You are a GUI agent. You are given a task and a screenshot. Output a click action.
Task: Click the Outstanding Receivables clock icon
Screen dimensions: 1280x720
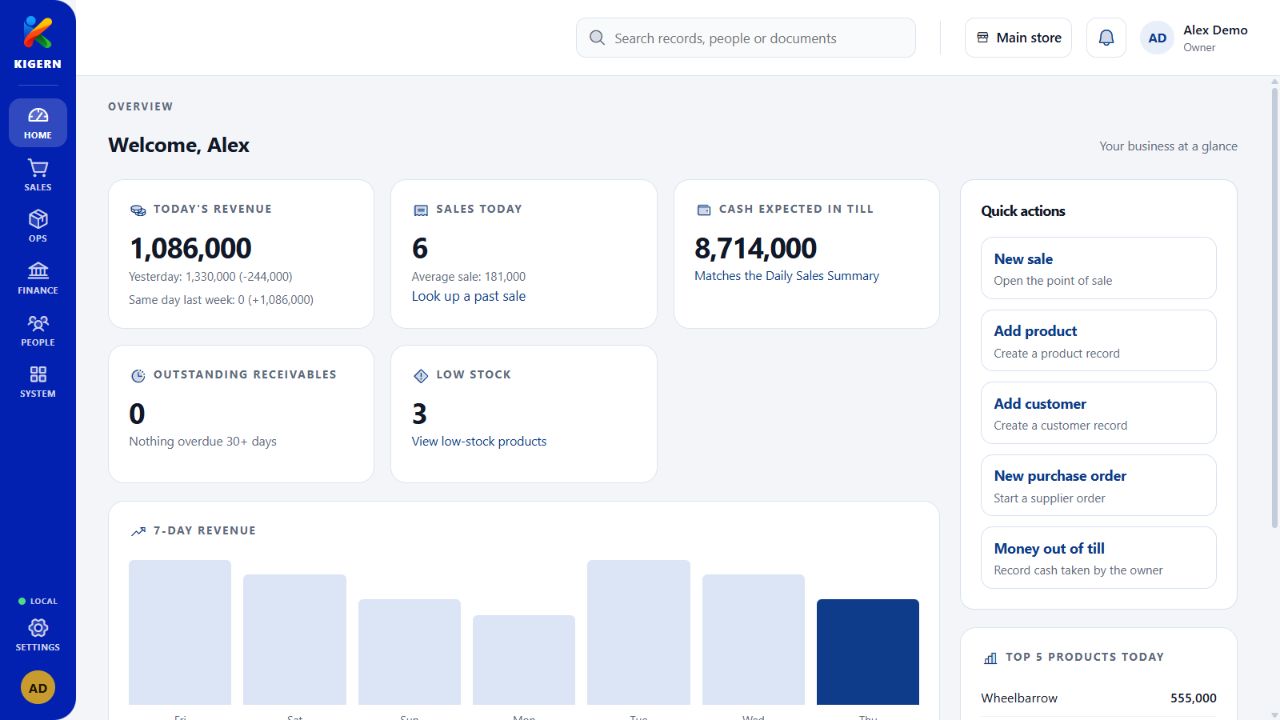(x=138, y=375)
